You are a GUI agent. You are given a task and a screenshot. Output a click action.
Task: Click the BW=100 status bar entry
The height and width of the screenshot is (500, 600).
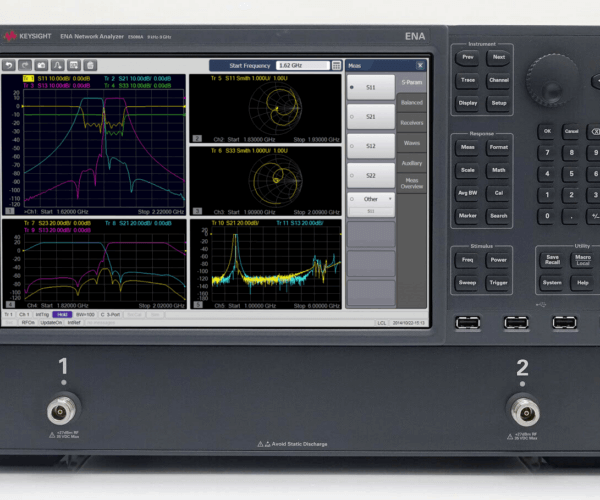(x=85, y=314)
